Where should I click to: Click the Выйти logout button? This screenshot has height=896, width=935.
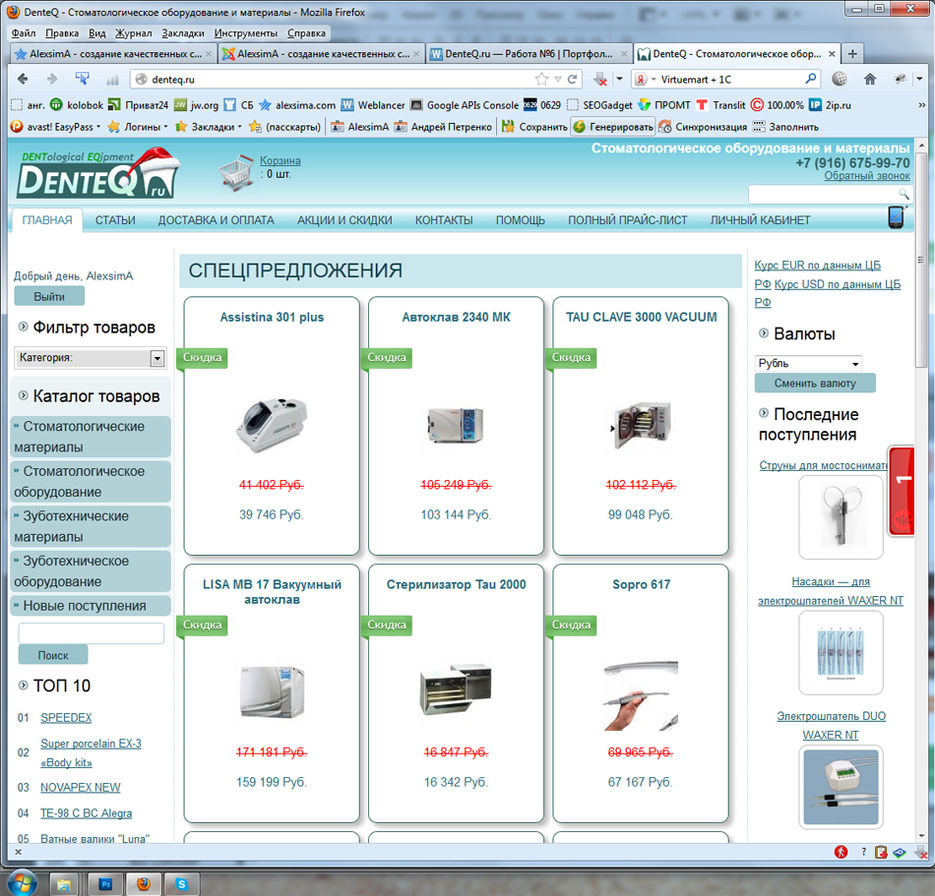[x=49, y=296]
